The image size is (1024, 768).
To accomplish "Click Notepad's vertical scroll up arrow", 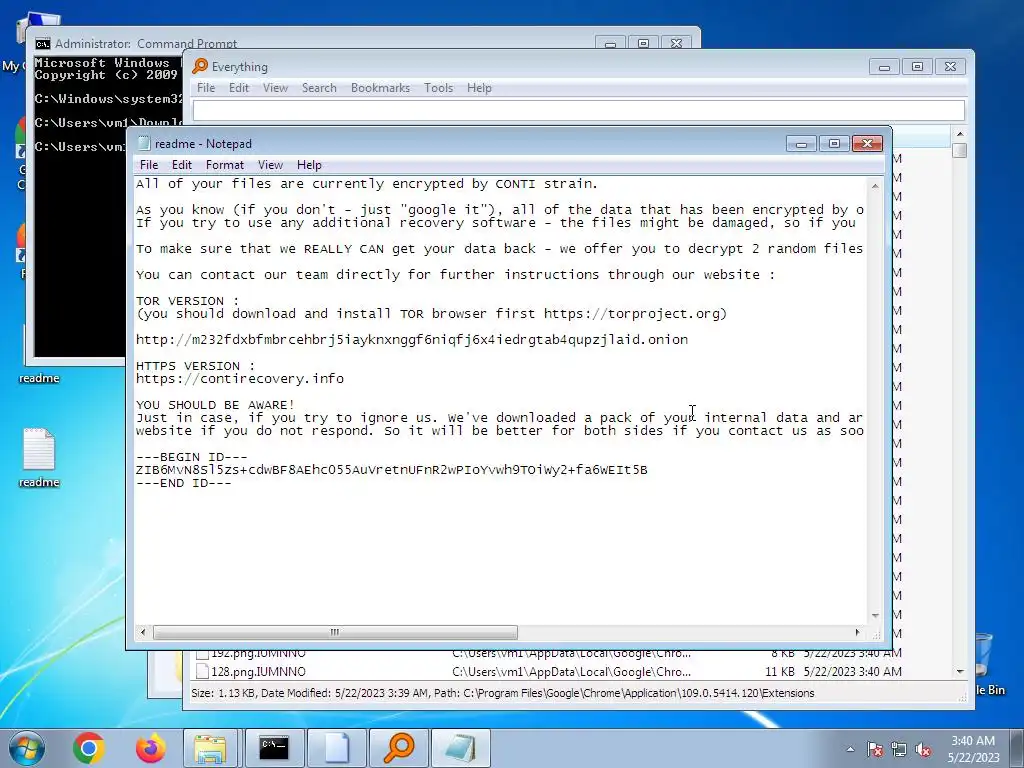I will click(875, 186).
